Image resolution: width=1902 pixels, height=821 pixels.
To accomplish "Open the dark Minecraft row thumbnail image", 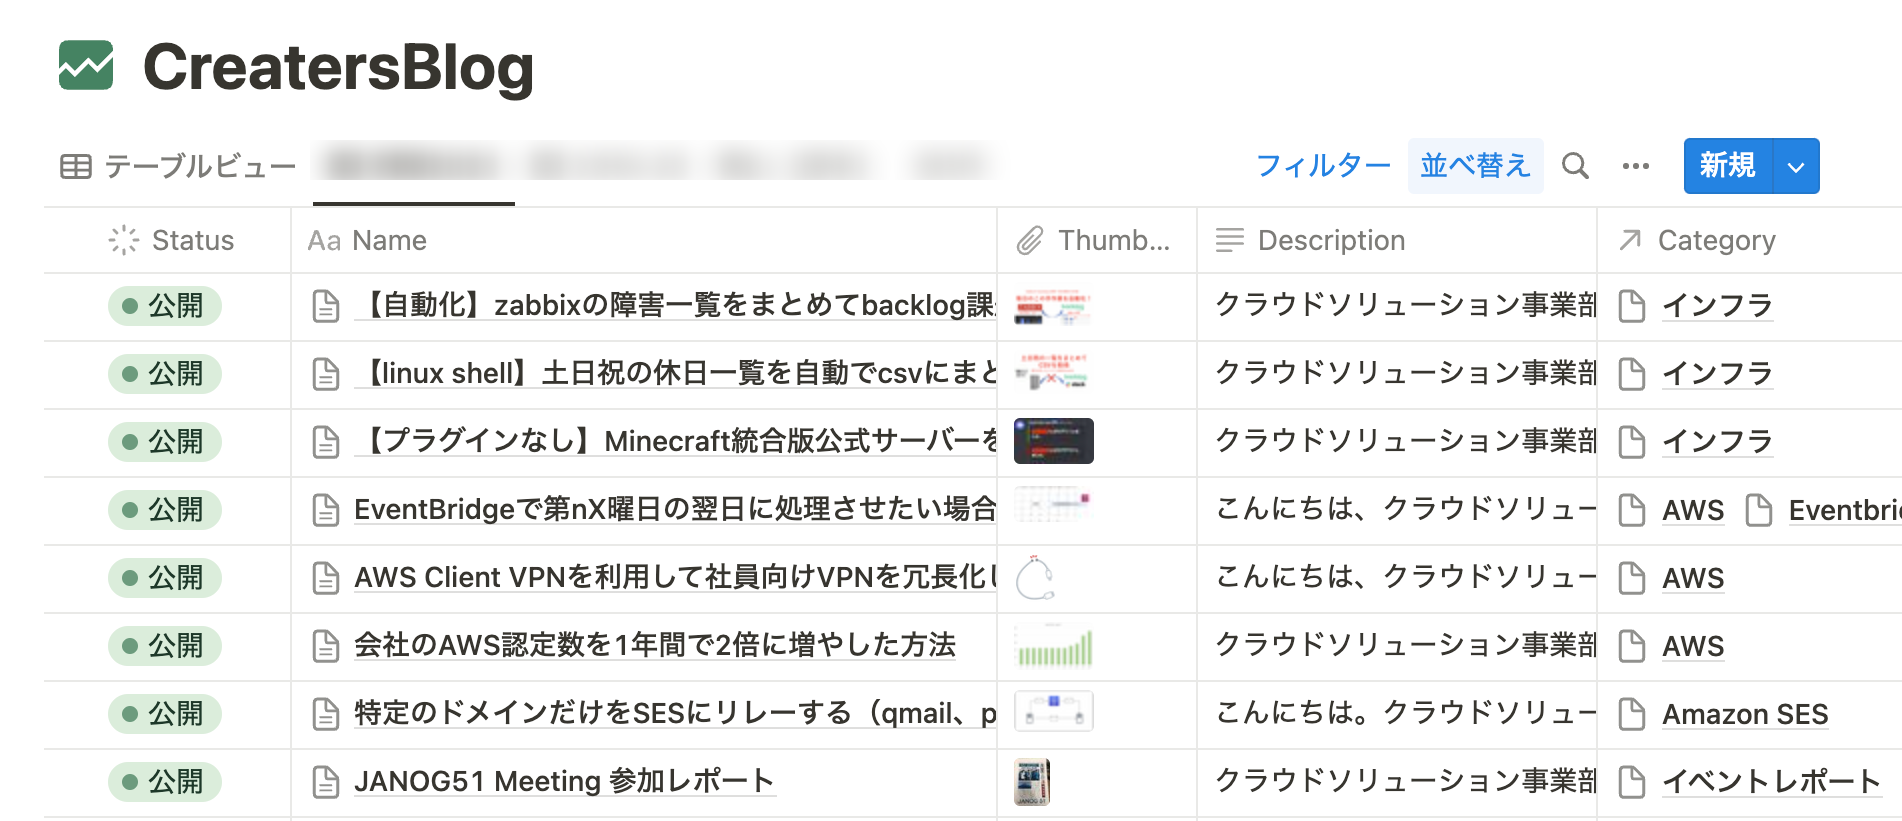I will coord(1053,441).
